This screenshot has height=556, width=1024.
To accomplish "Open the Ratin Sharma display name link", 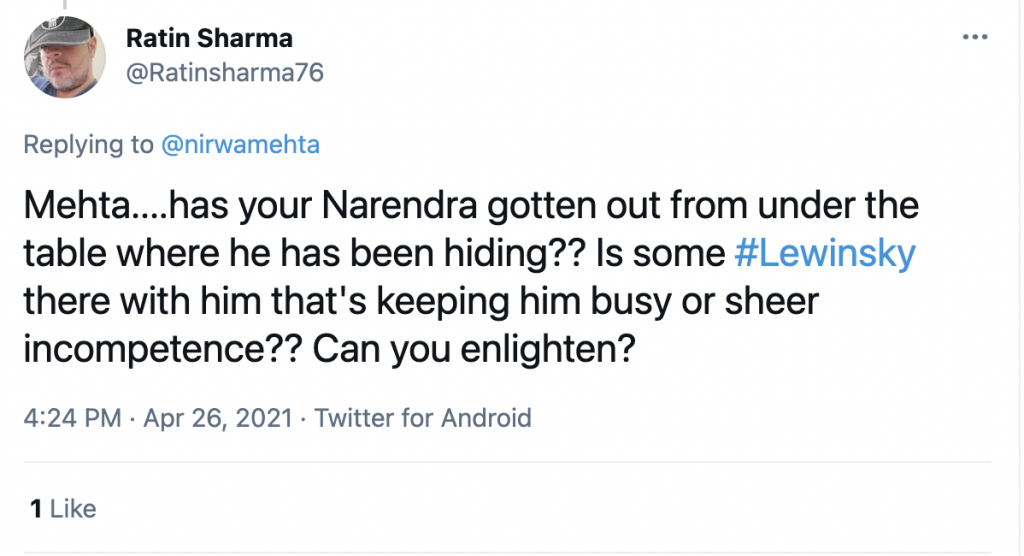I will 210,39.
